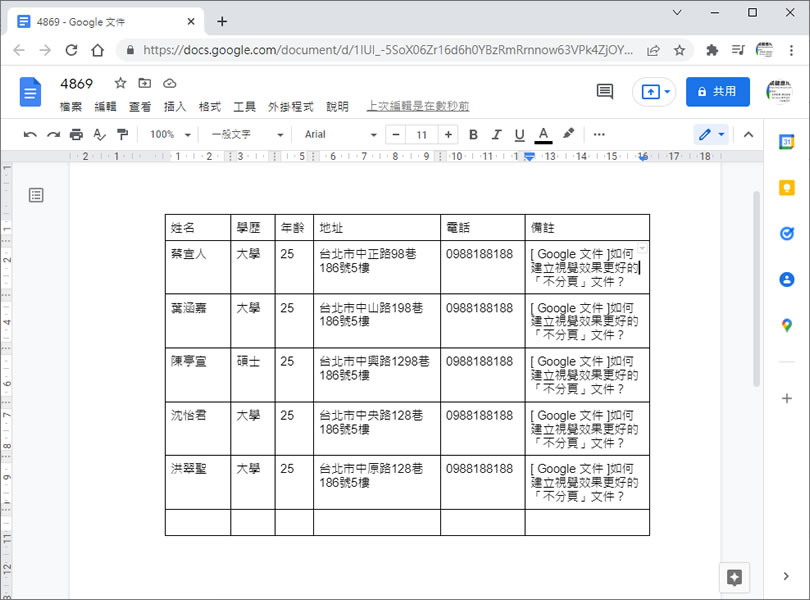810x600 pixels.
Task: Click the Undo arrow icon
Action: click(30, 135)
